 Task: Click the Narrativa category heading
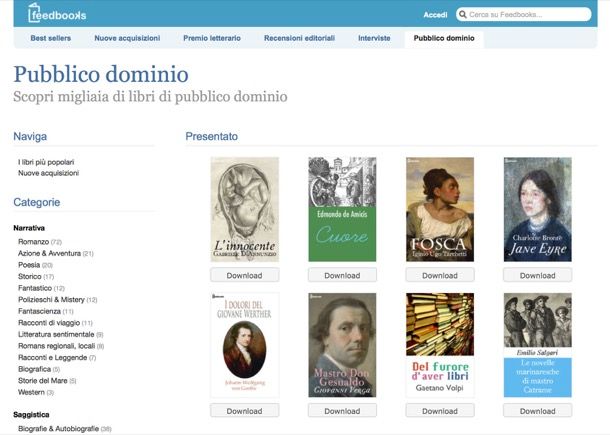[29, 228]
